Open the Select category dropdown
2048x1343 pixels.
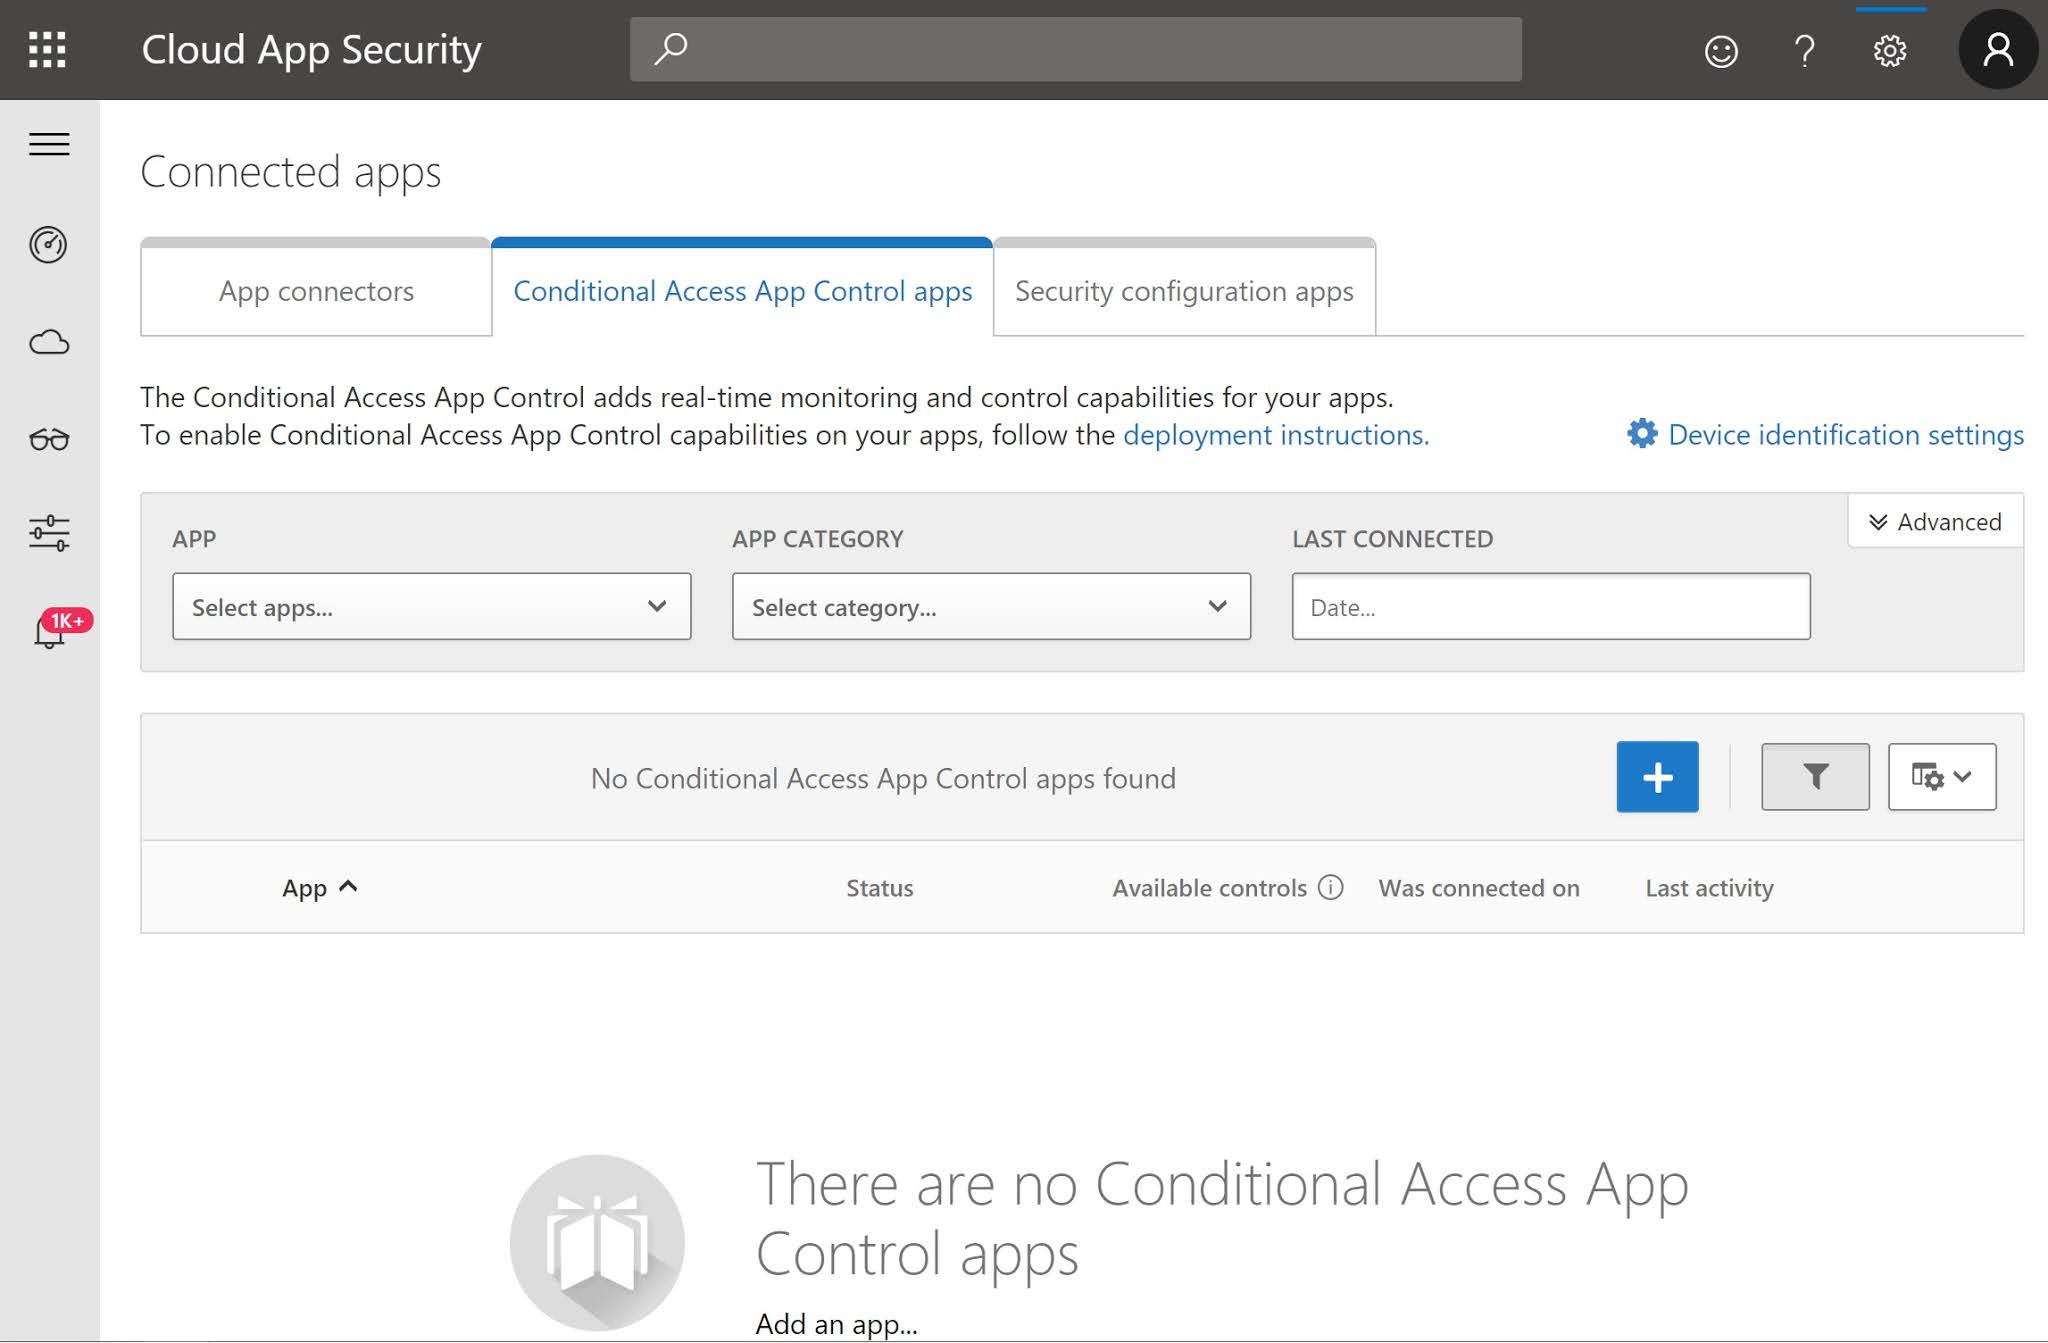coord(991,606)
